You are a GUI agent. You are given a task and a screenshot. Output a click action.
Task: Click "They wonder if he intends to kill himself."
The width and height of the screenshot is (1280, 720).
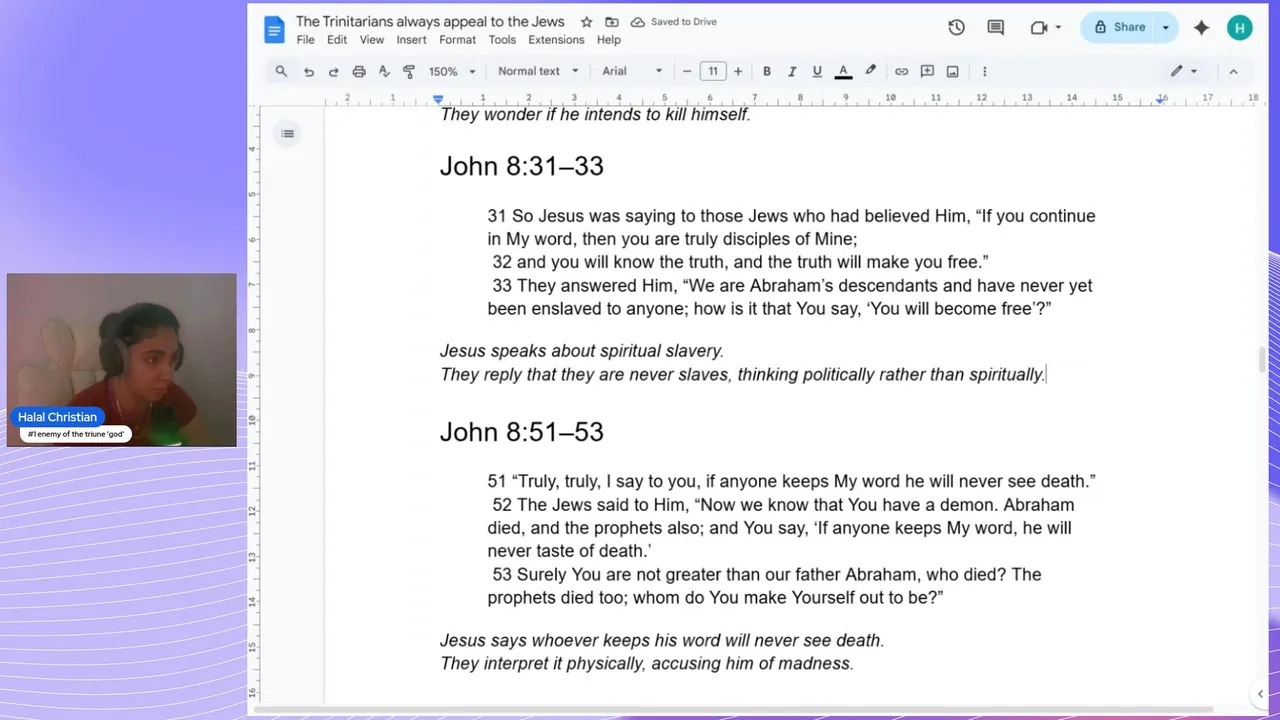click(595, 114)
